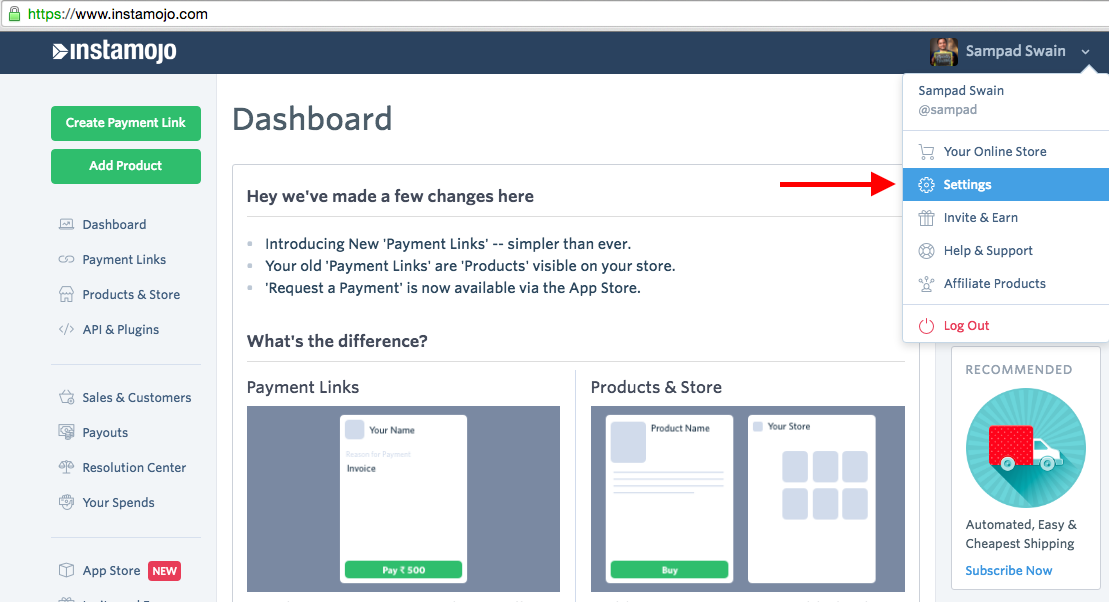
Task: Click the API & Plugins code icon
Action: point(66,330)
